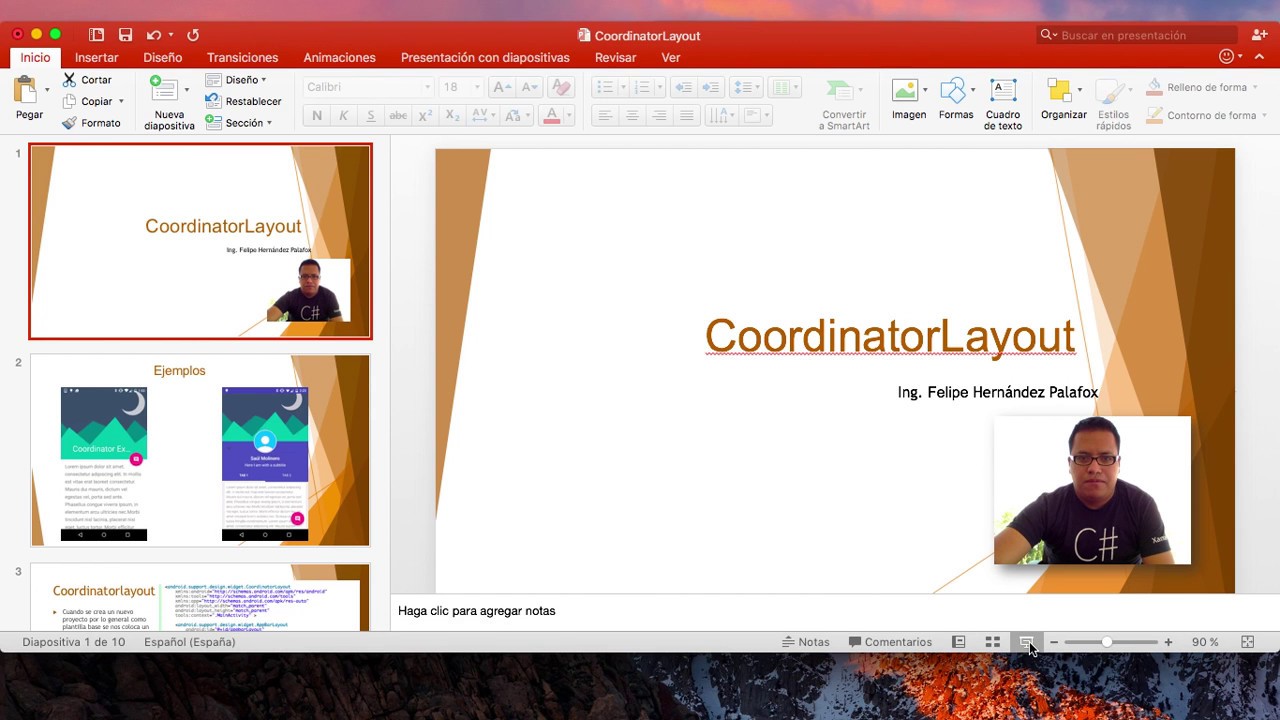The height and width of the screenshot is (720, 1280).
Task: Click the undo arrow icon
Action: [x=153, y=35]
